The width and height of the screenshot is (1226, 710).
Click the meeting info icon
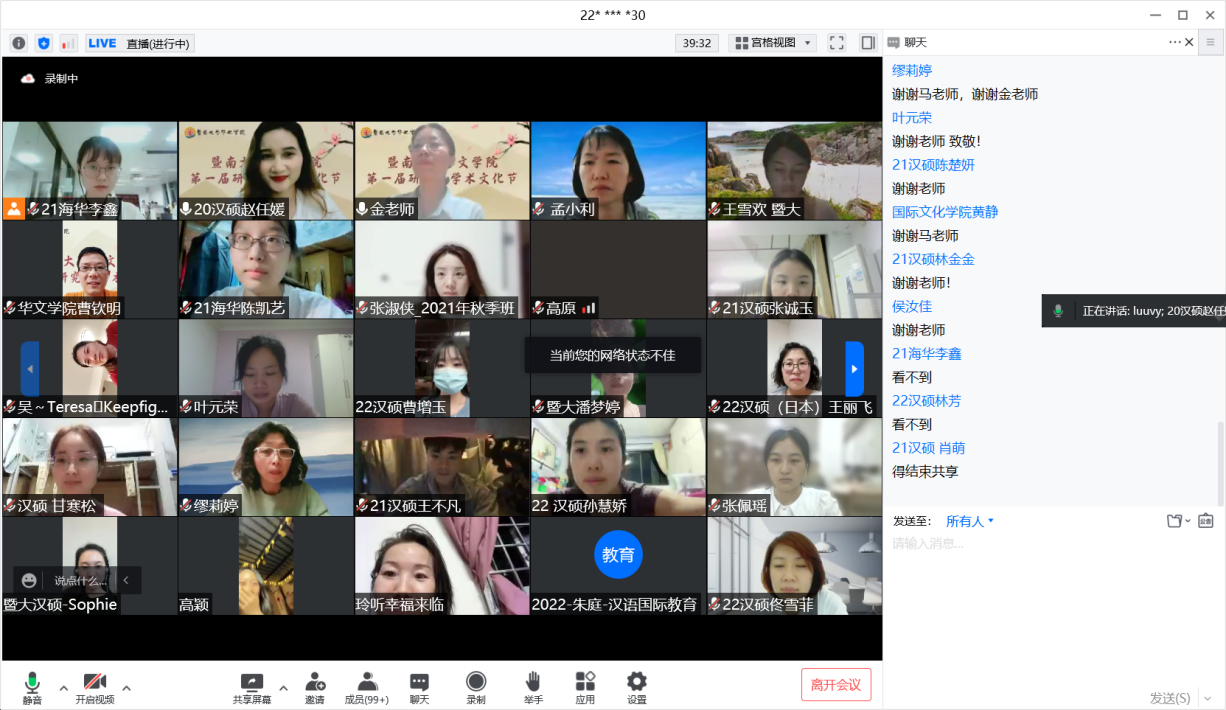coord(18,43)
